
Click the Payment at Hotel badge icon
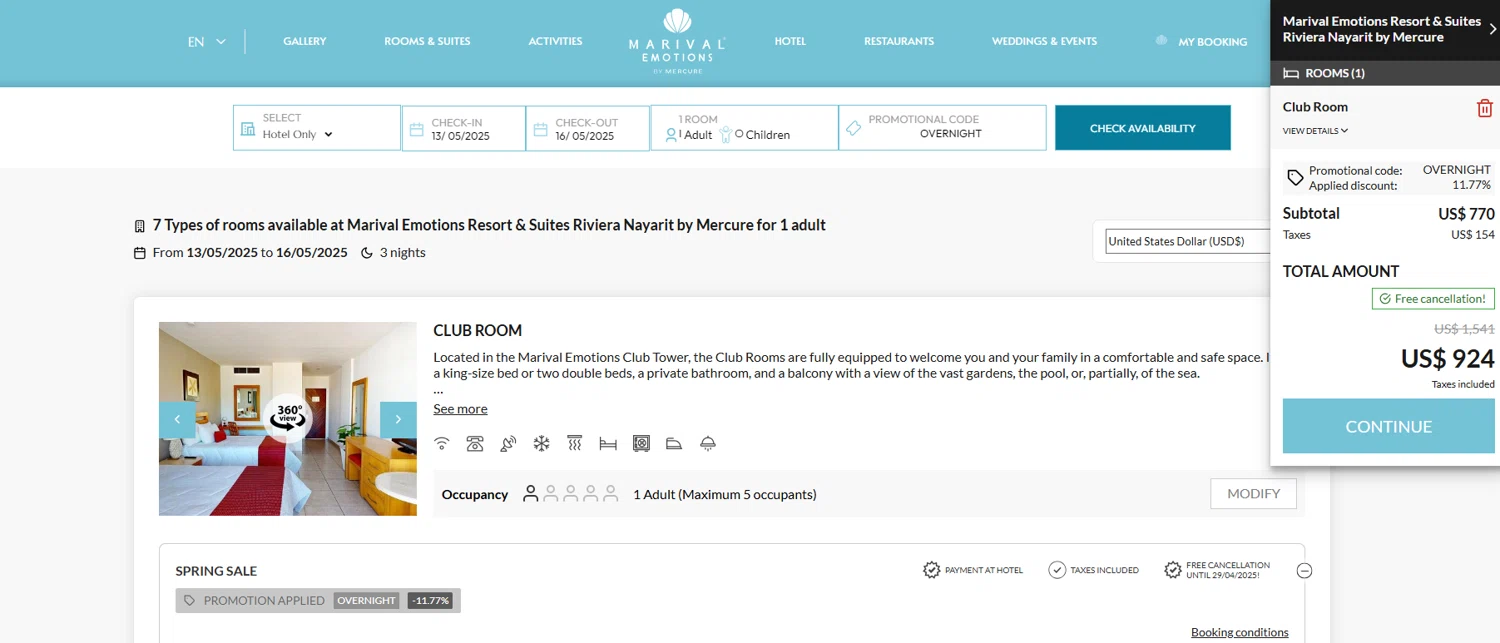pos(931,570)
